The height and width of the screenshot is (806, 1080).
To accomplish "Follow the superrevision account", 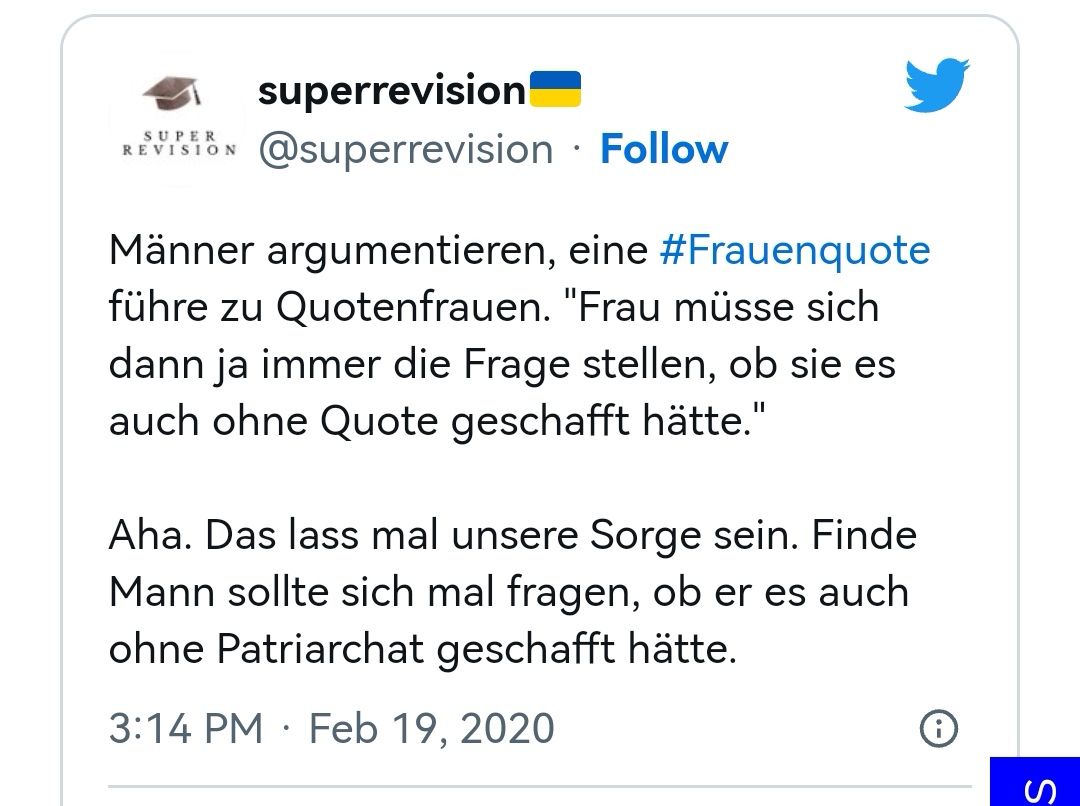I will click(663, 149).
